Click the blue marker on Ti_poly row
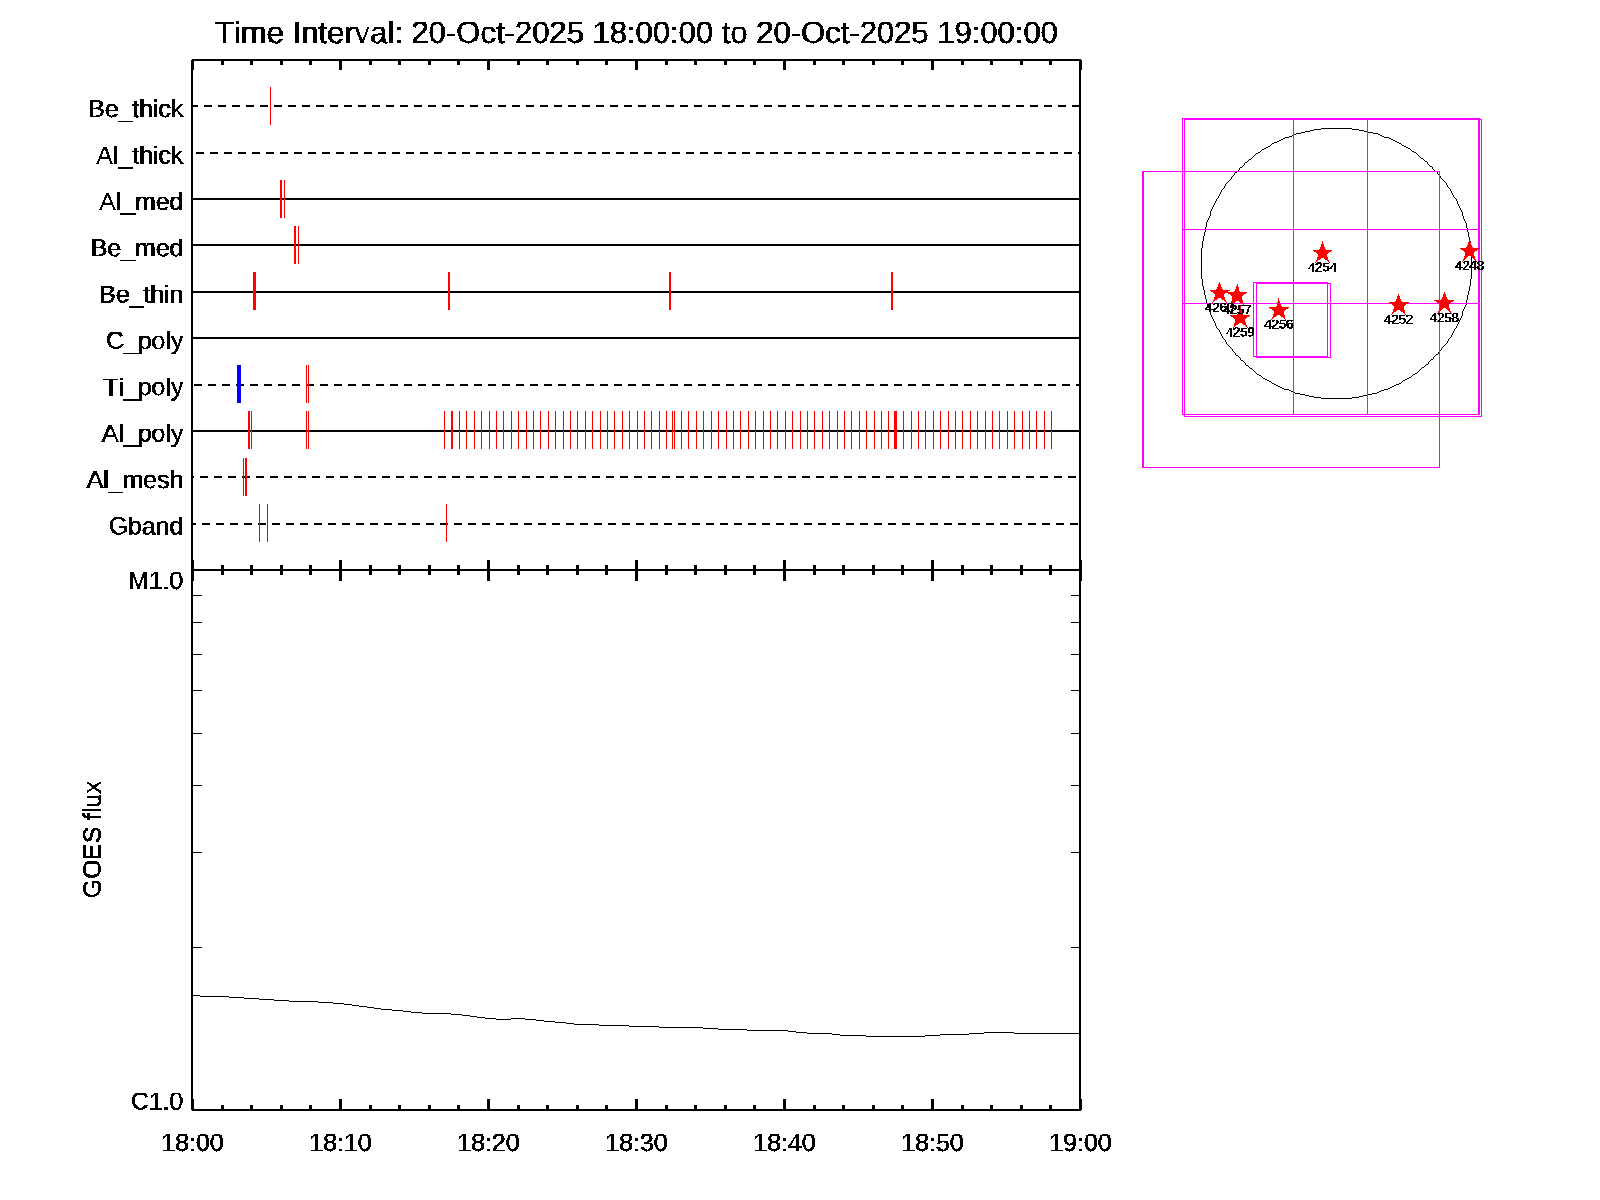1600x1200 pixels. pyautogui.click(x=239, y=385)
